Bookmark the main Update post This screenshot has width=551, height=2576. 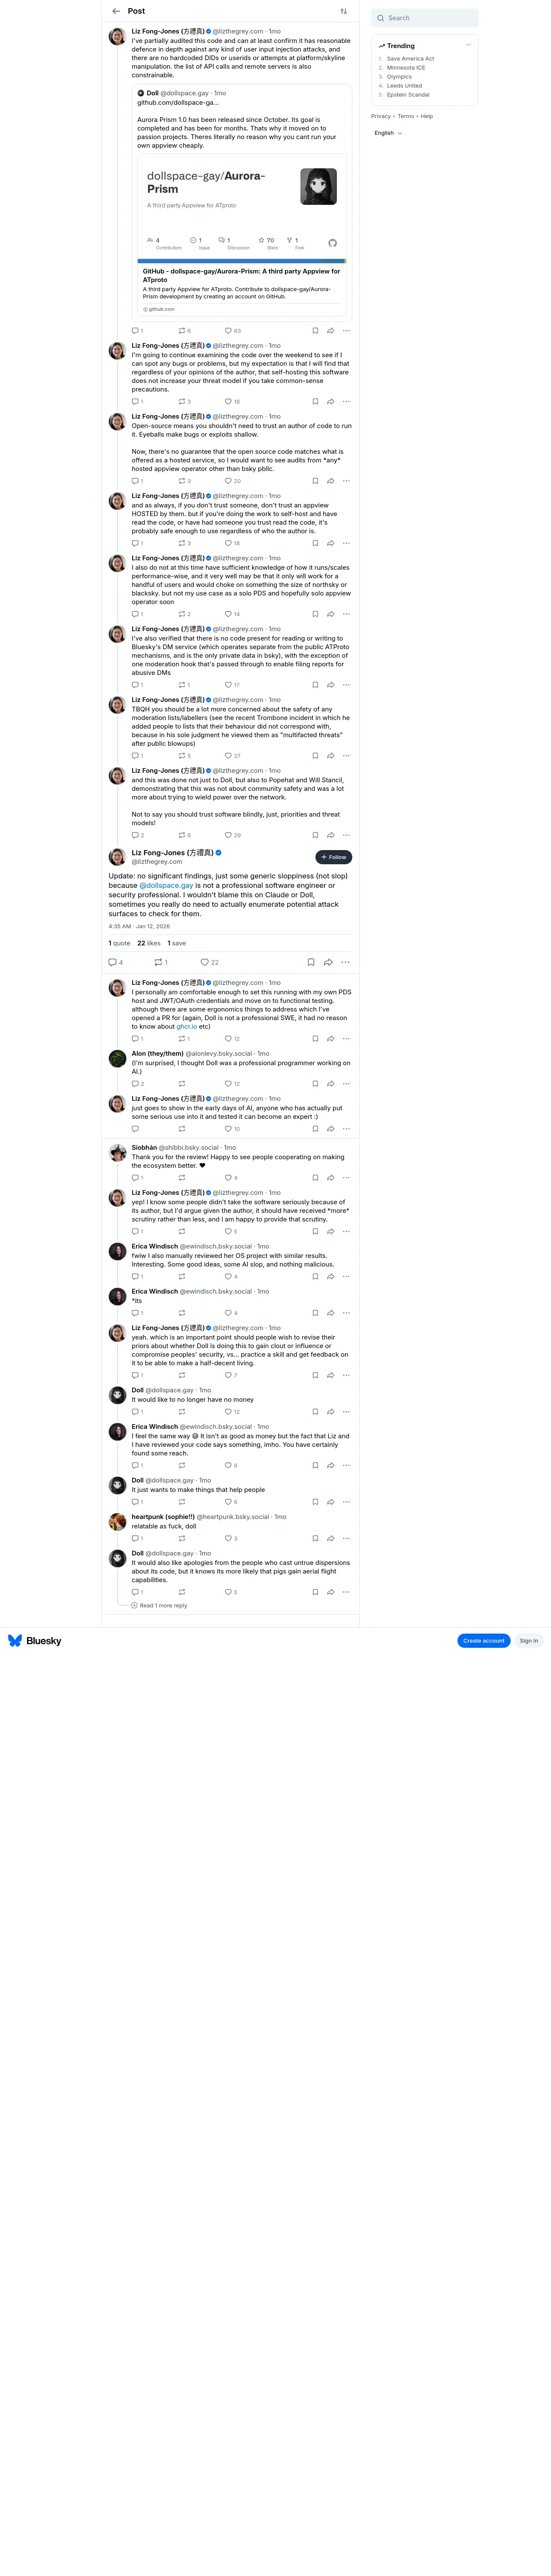(x=311, y=962)
